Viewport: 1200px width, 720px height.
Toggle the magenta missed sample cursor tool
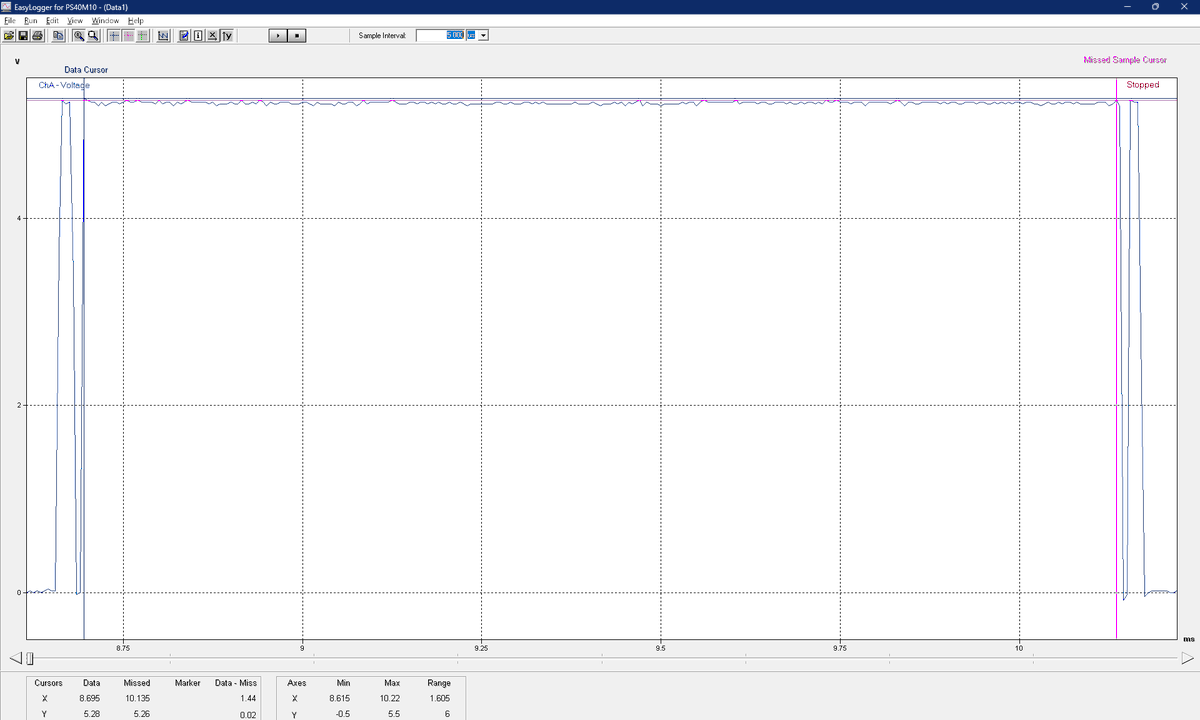128,35
